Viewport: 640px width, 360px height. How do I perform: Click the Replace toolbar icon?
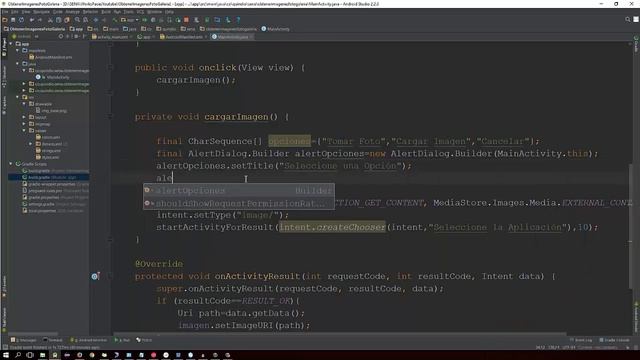[85, 20]
